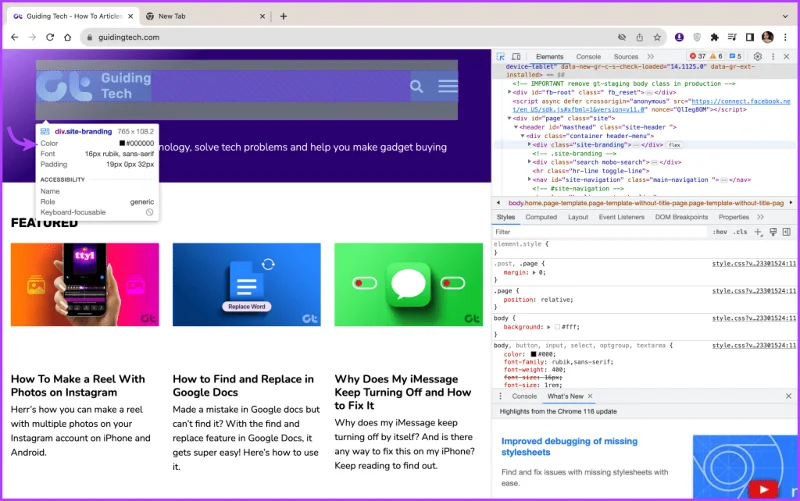
Task: Toggle the .cls element classes button
Action: (x=740, y=232)
